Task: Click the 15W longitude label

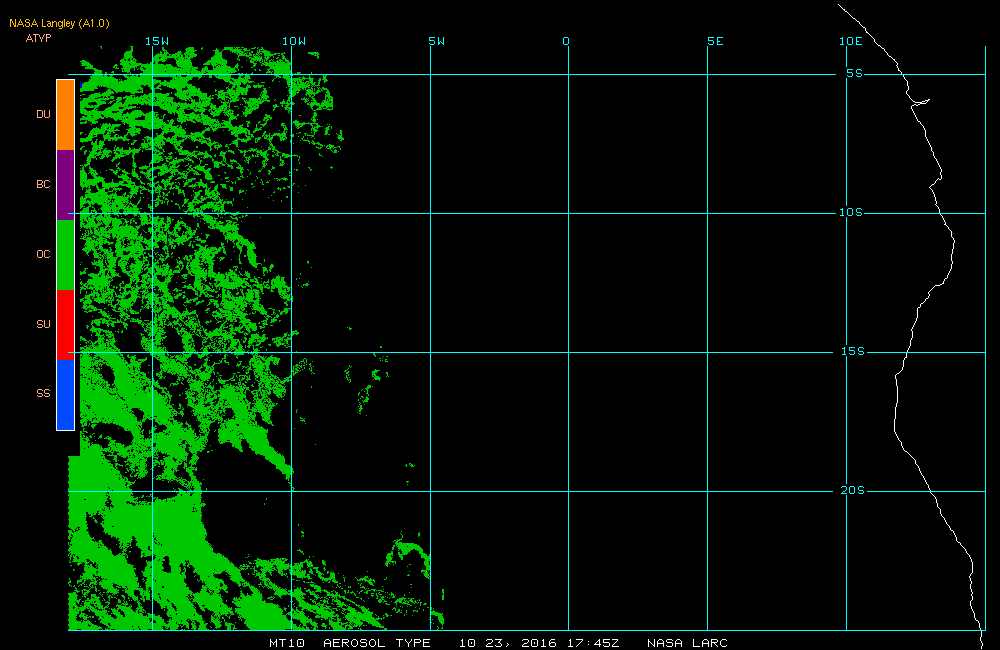Action: [156, 41]
